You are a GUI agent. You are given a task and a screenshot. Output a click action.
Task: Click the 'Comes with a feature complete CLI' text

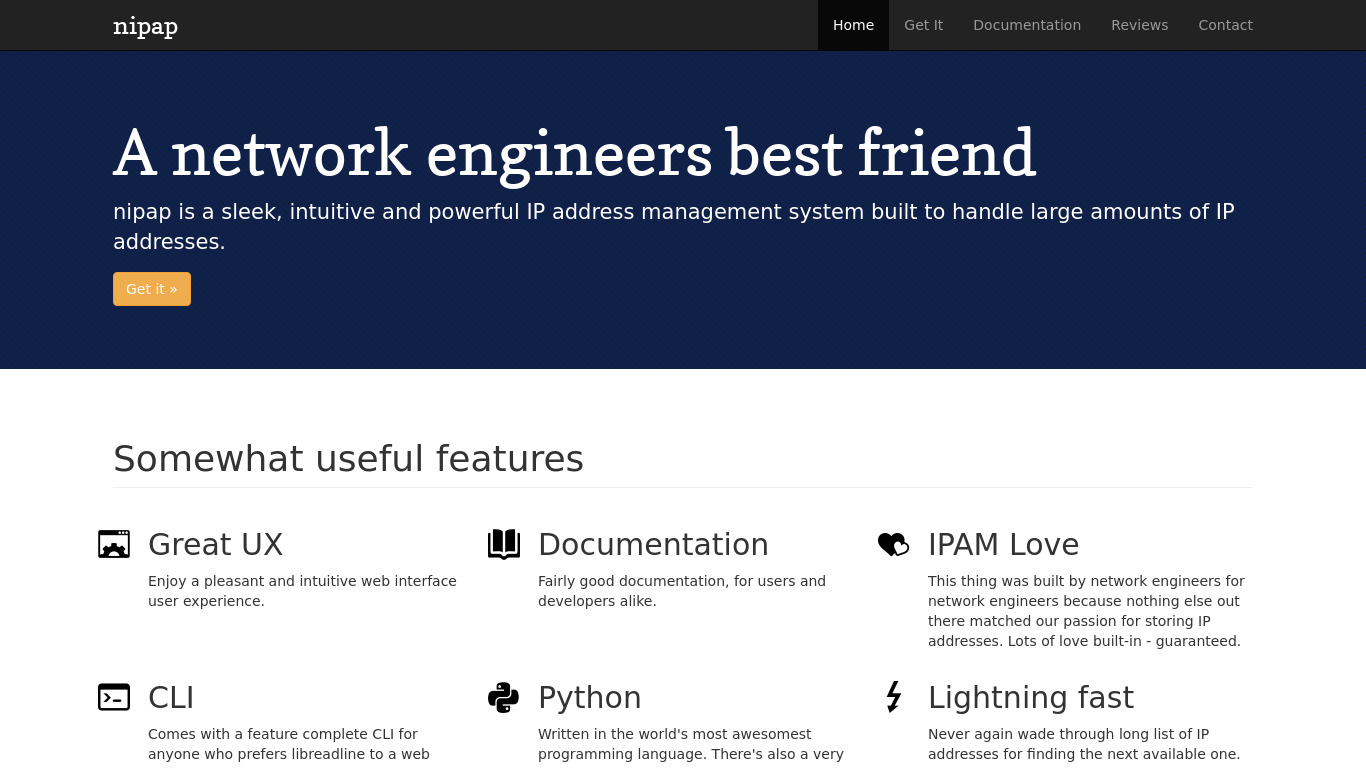[289, 744]
